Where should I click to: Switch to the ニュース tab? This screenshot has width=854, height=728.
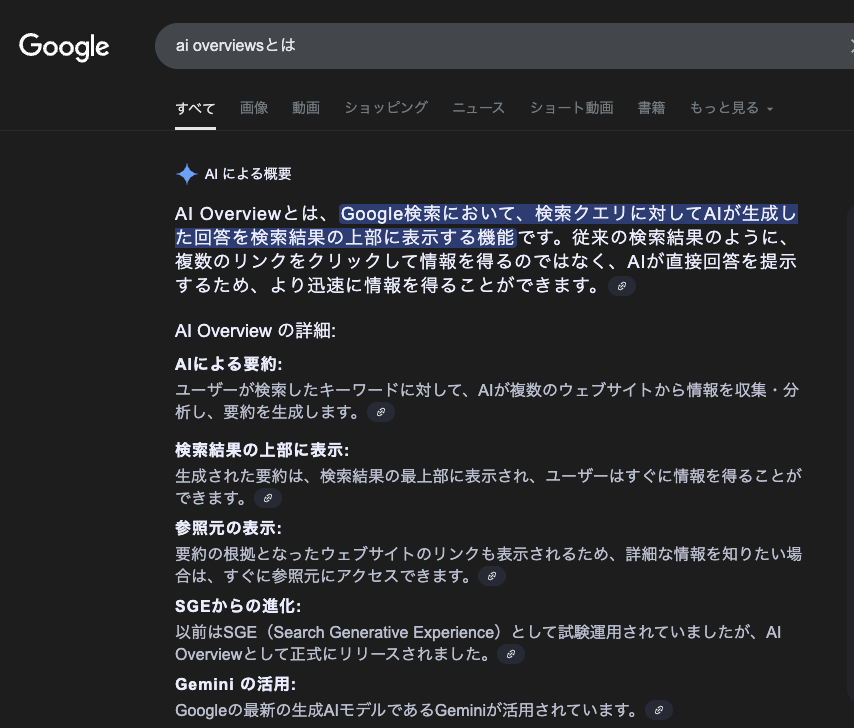pyautogui.click(x=478, y=108)
